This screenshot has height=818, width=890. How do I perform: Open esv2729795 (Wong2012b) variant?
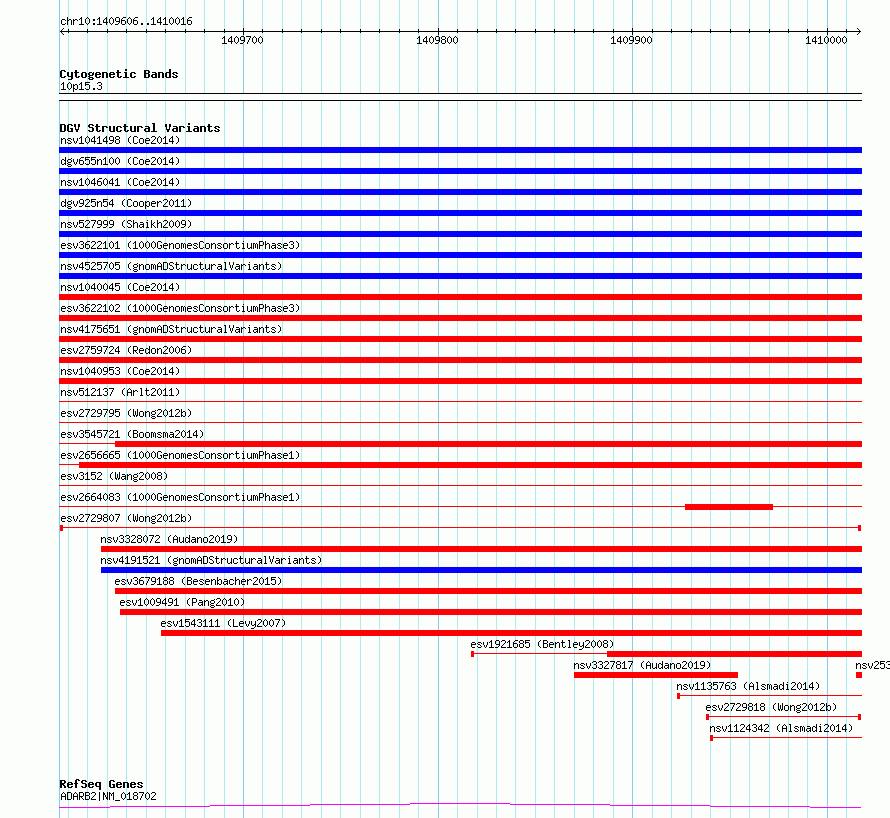(x=126, y=413)
